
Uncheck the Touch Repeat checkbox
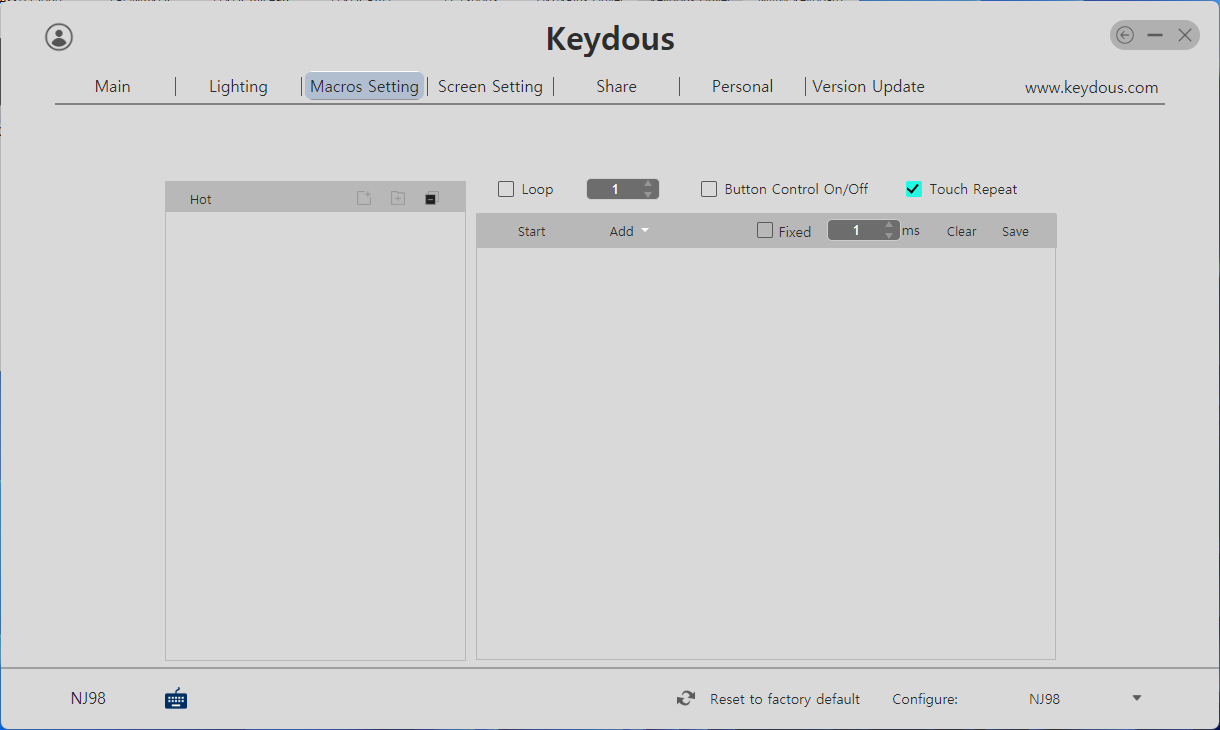tap(913, 189)
